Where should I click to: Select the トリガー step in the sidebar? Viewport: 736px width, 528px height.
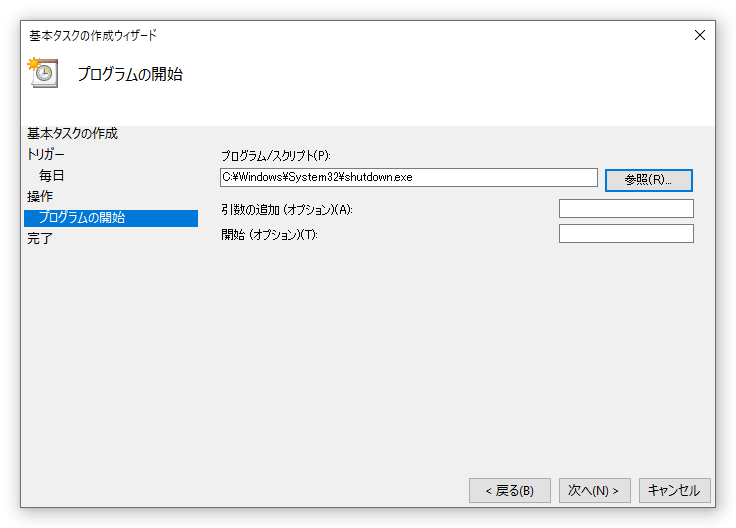pos(46,154)
